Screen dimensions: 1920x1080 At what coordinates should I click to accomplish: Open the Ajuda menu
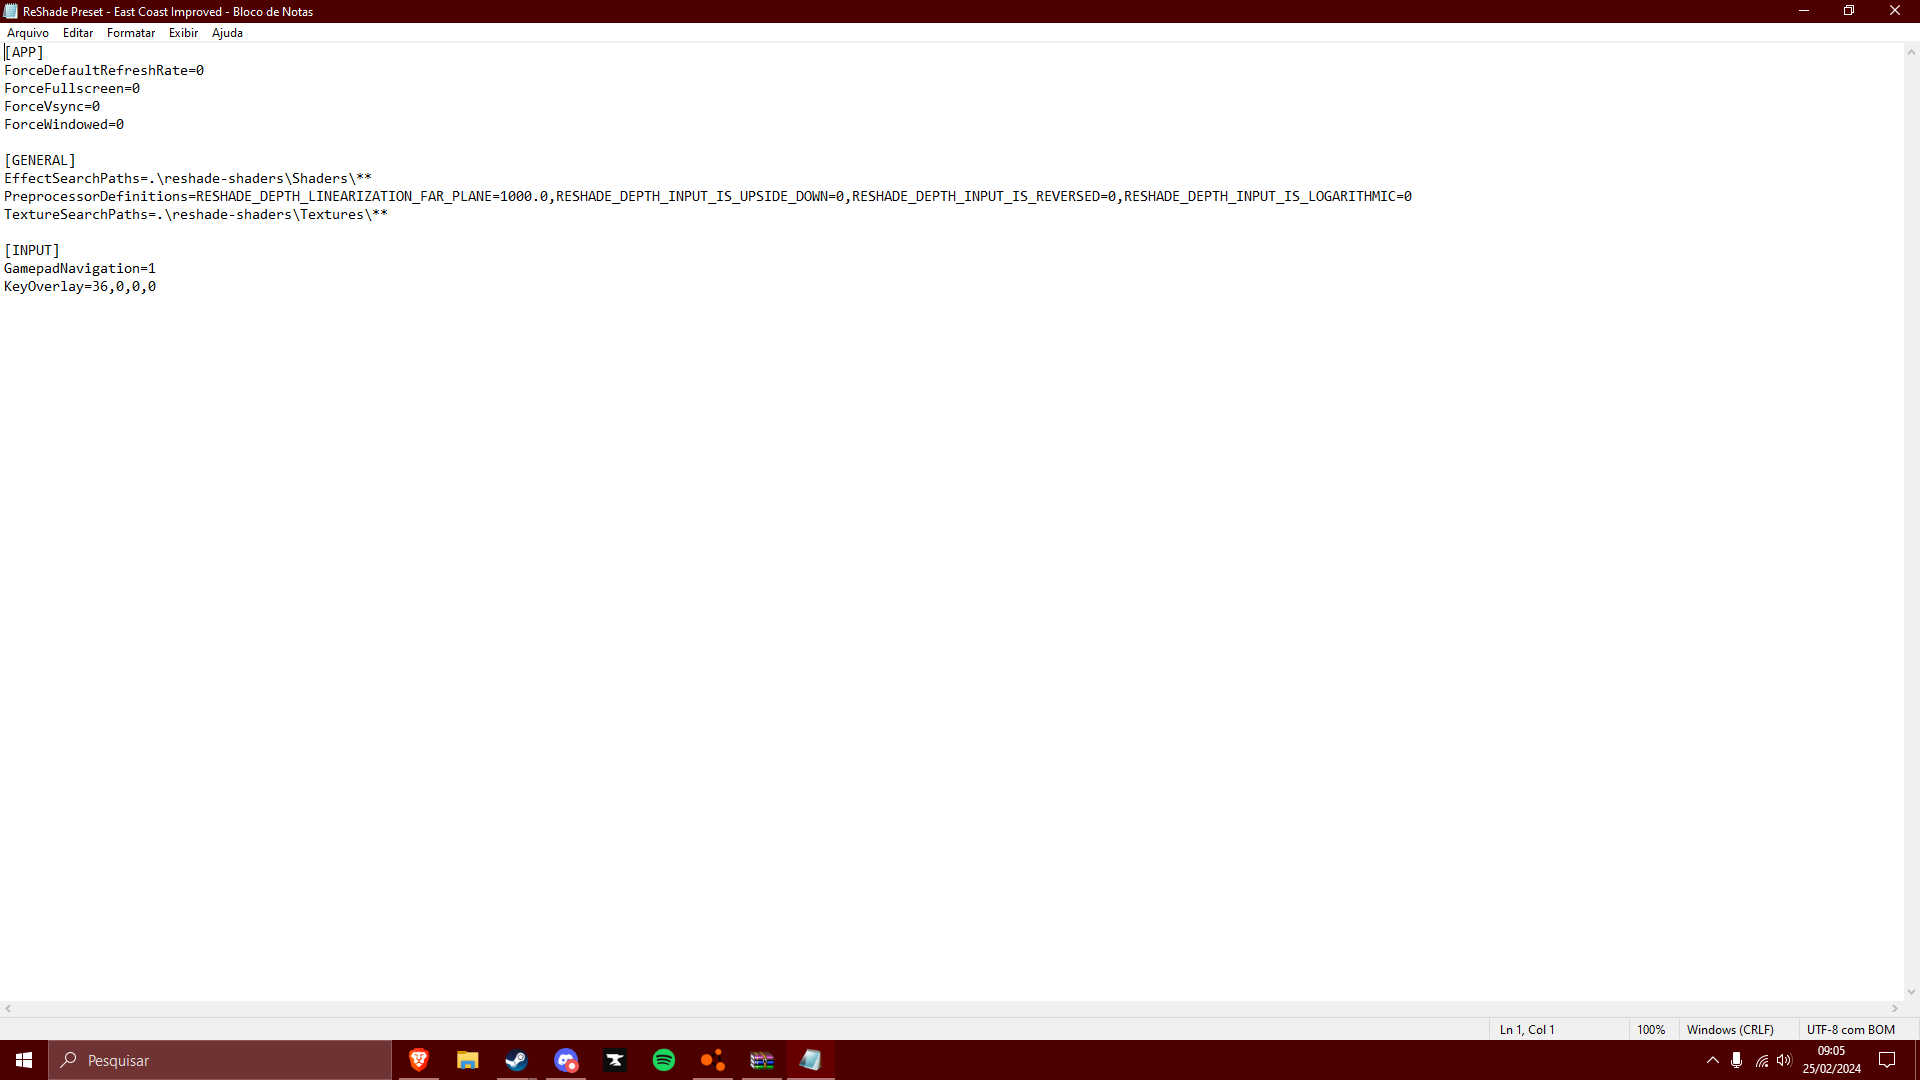pyautogui.click(x=227, y=33)
